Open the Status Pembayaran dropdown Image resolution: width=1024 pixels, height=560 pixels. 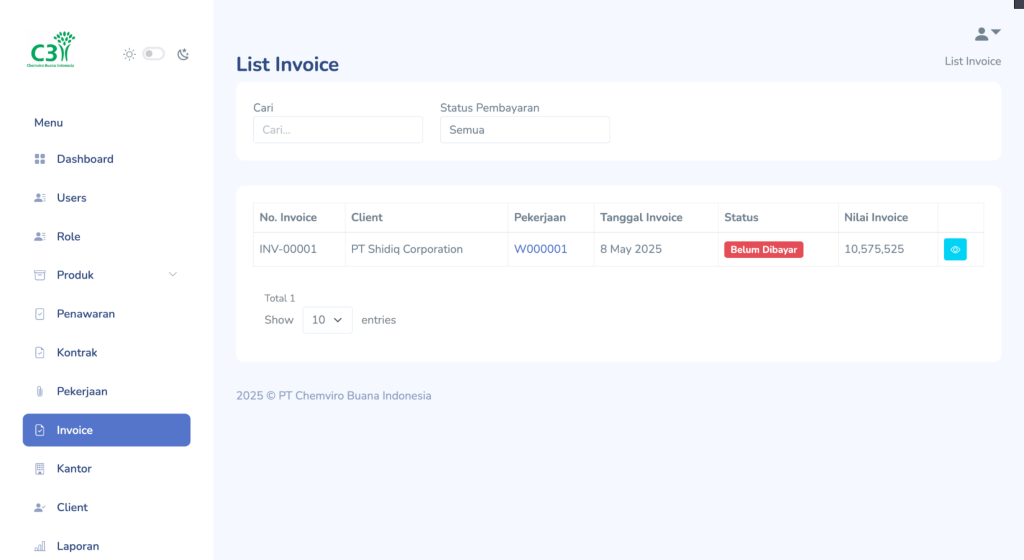coord(524,130)
